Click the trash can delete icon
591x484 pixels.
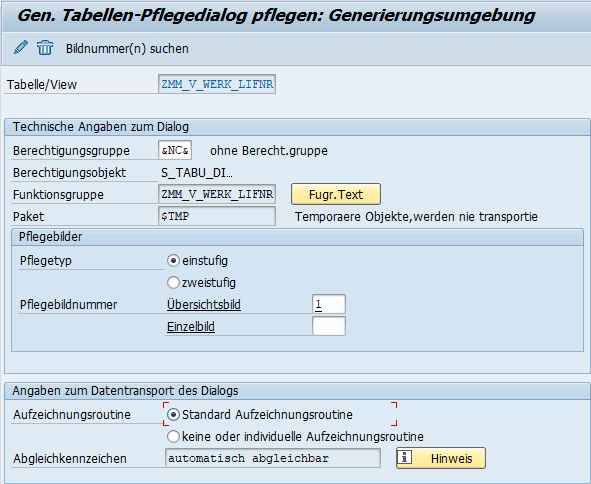45,48
